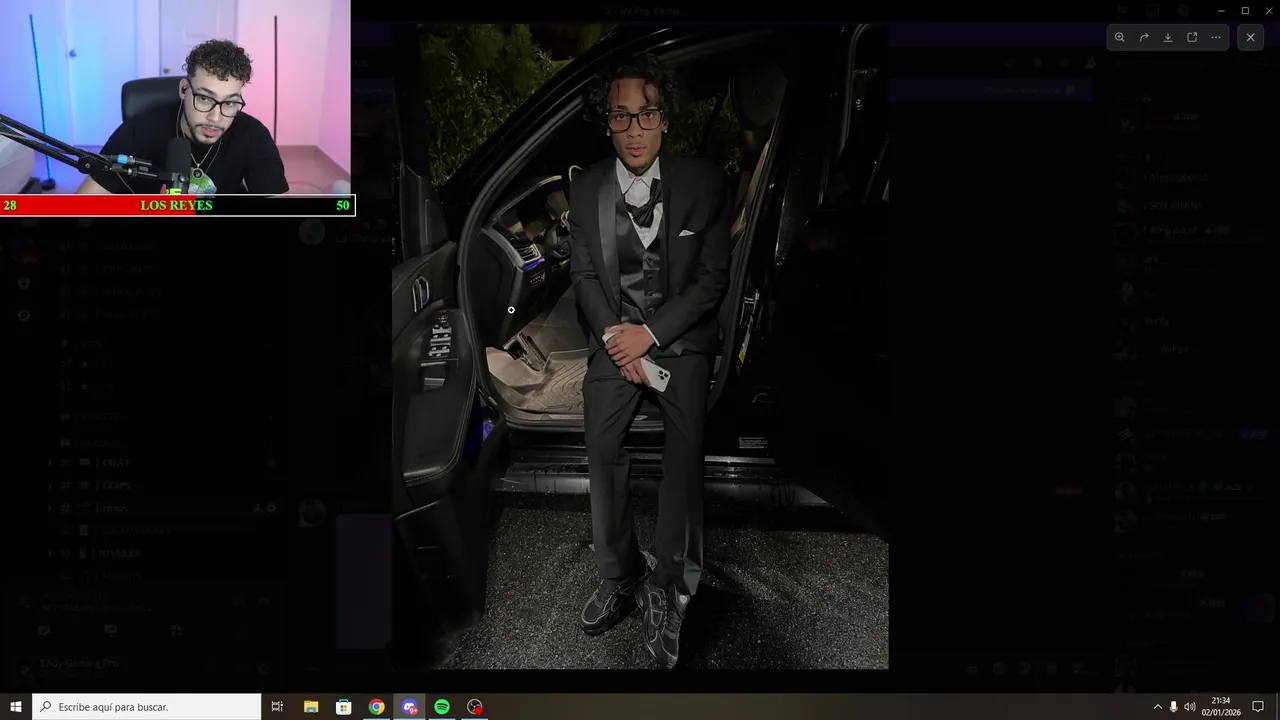Download the image using the save icon
This screenshot has height=720, width=1280.
[1168, 37]
